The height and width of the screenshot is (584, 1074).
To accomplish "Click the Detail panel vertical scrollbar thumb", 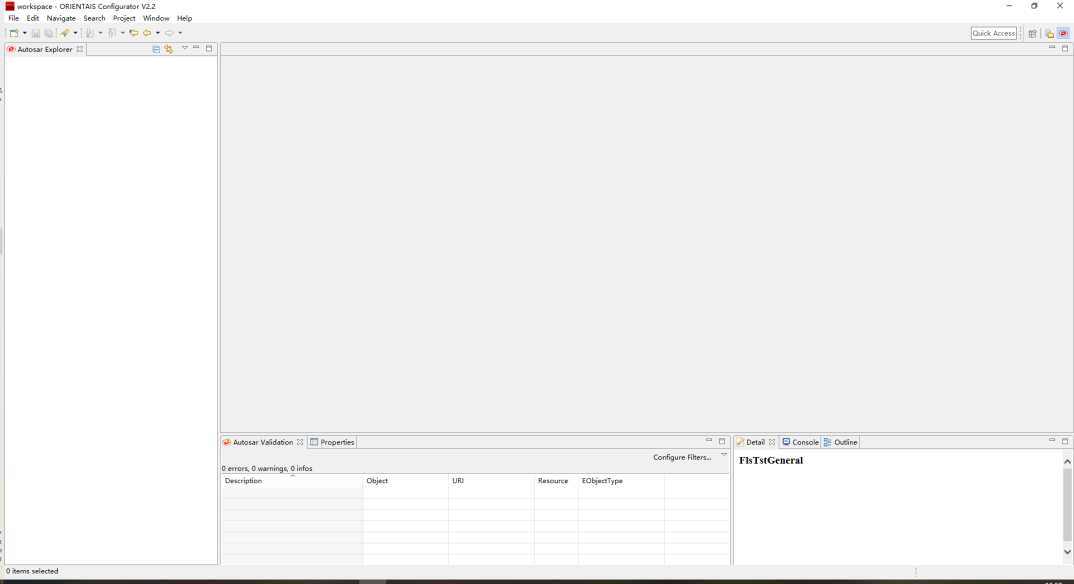I will (x=1067, y=505).
